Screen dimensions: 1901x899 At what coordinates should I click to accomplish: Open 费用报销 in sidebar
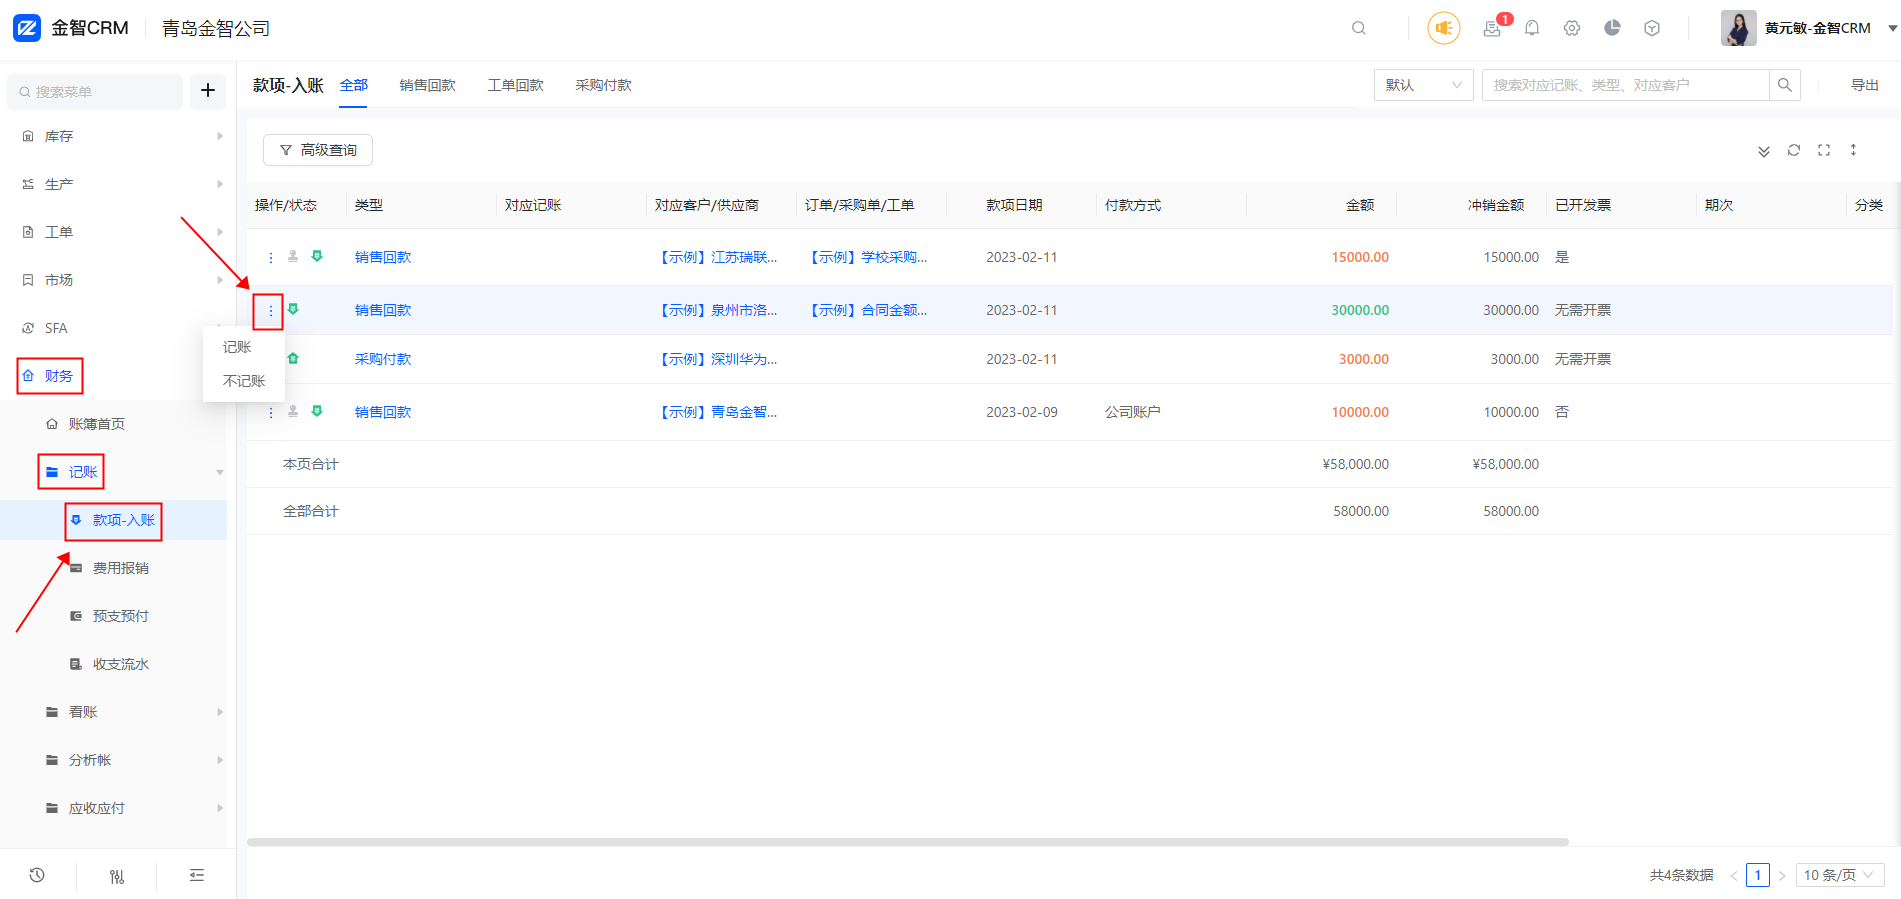[x=120, y=568]
